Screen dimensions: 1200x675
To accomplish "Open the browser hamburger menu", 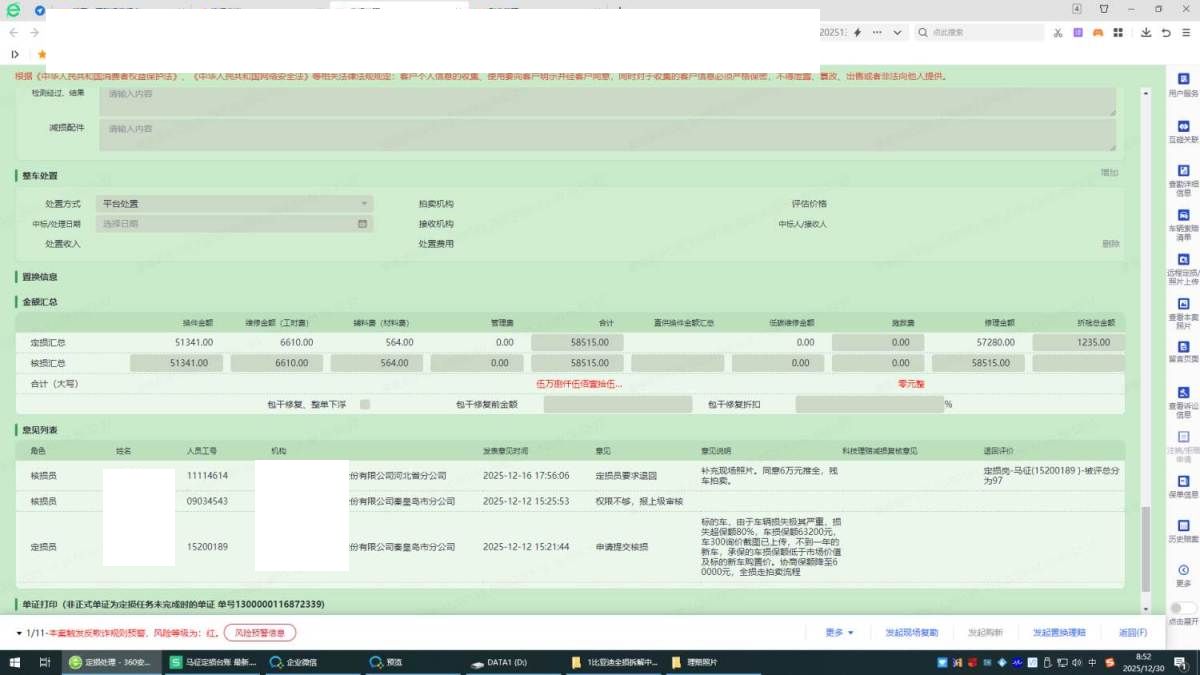I will tap(1186, 33).
